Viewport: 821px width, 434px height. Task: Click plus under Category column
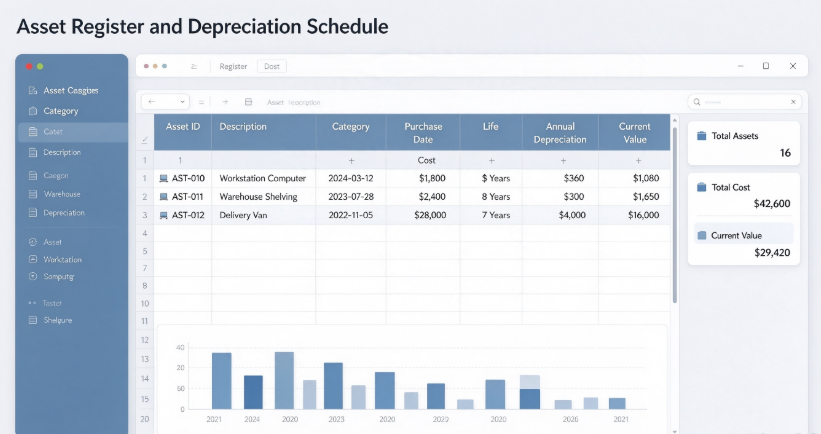[351, 161]
